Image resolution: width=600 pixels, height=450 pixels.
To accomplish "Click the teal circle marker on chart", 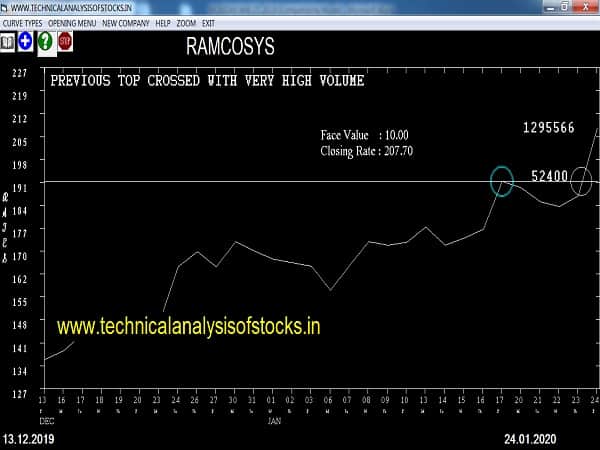I will coord(502,181).
